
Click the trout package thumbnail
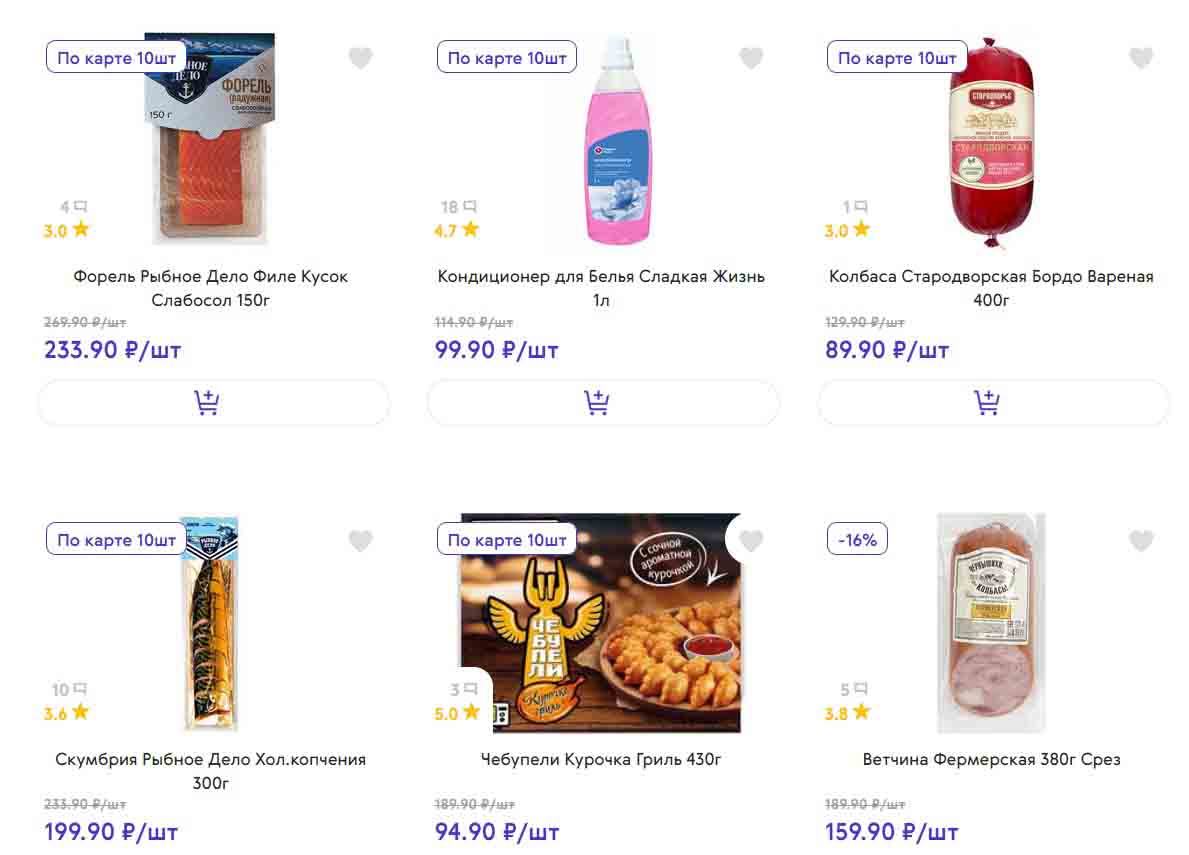210,140
